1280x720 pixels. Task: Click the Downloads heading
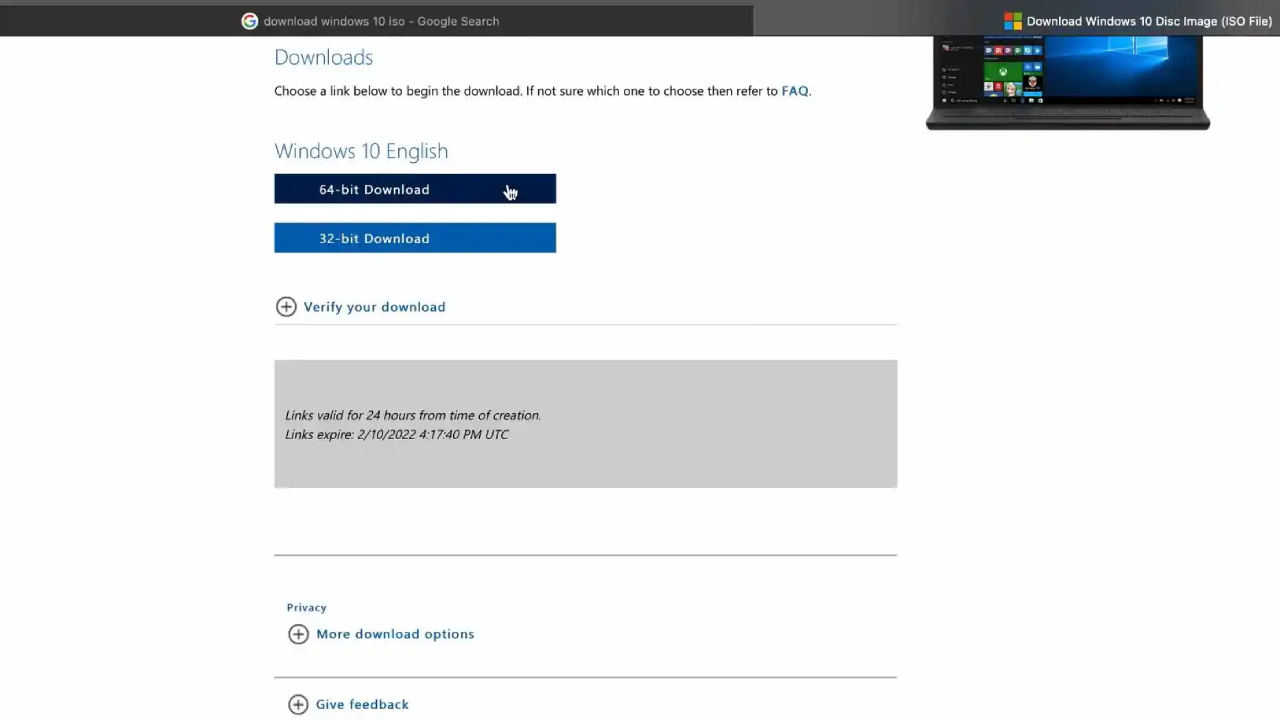323,57
